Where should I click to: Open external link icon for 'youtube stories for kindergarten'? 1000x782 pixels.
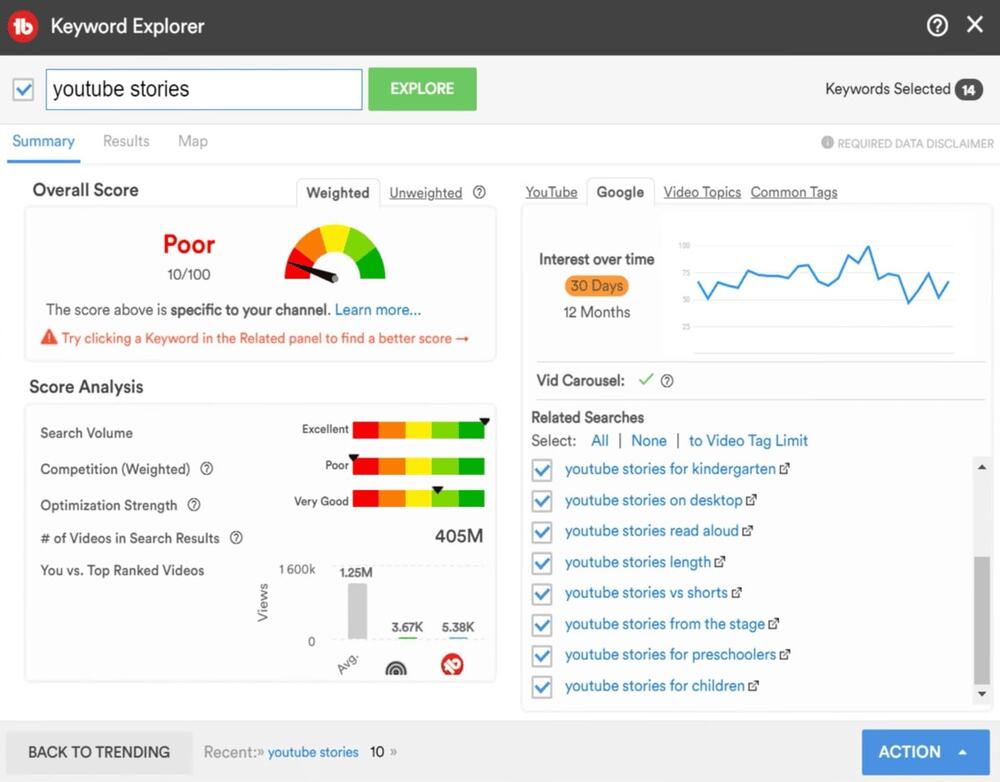[784, 469]
